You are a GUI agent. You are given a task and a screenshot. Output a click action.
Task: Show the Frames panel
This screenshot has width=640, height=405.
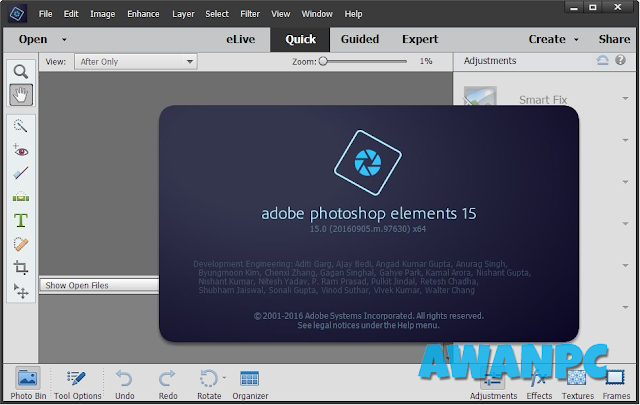tap(616, 385)
